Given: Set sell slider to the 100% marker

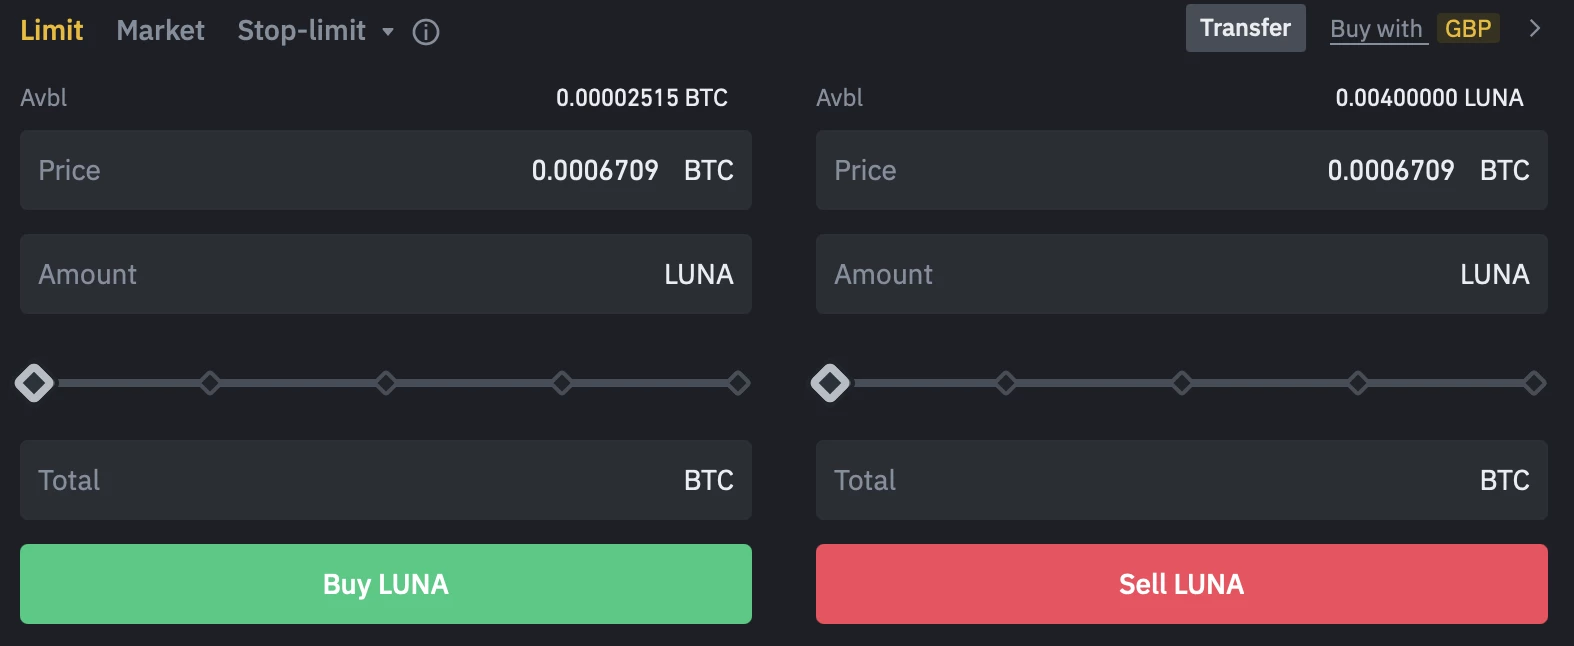Looking at the screenshot, I should [1534, 383].
